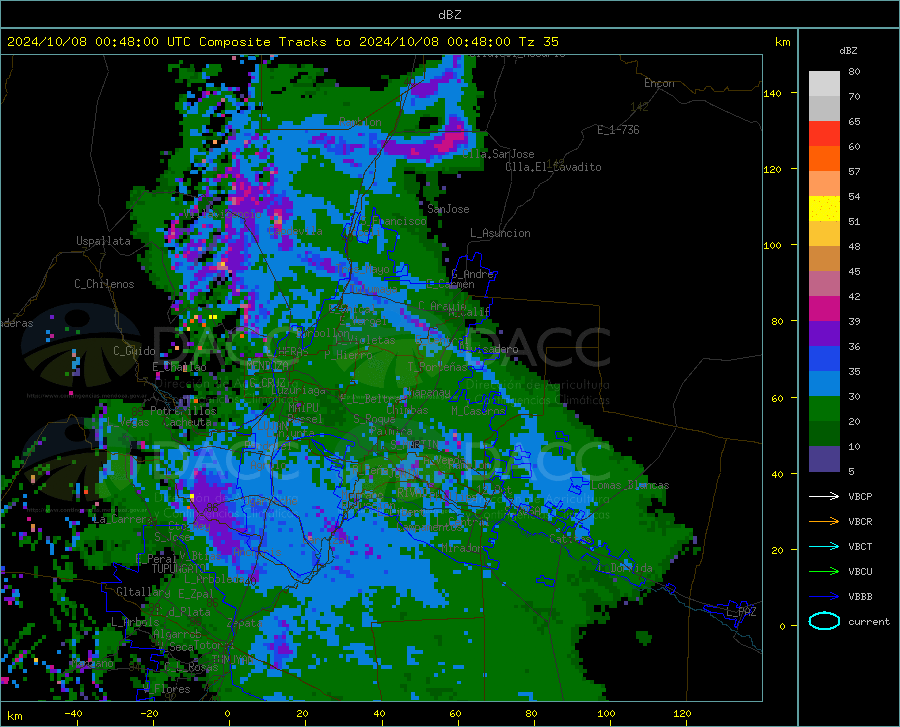The image size is (900, 727).
Task: Select the dotted yellow 51–54 dBZ swatch
Action: [x=824, y=209]
